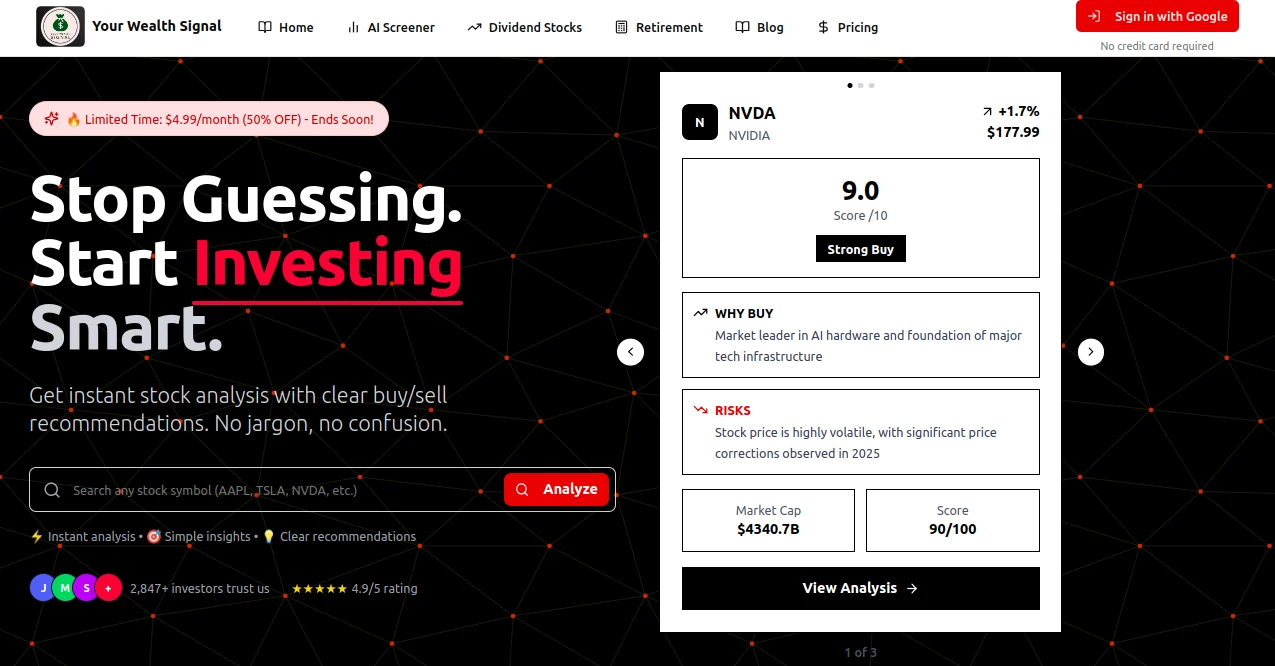Switch to the Home page
The image size is (1275, 666).
coord(286,27)
